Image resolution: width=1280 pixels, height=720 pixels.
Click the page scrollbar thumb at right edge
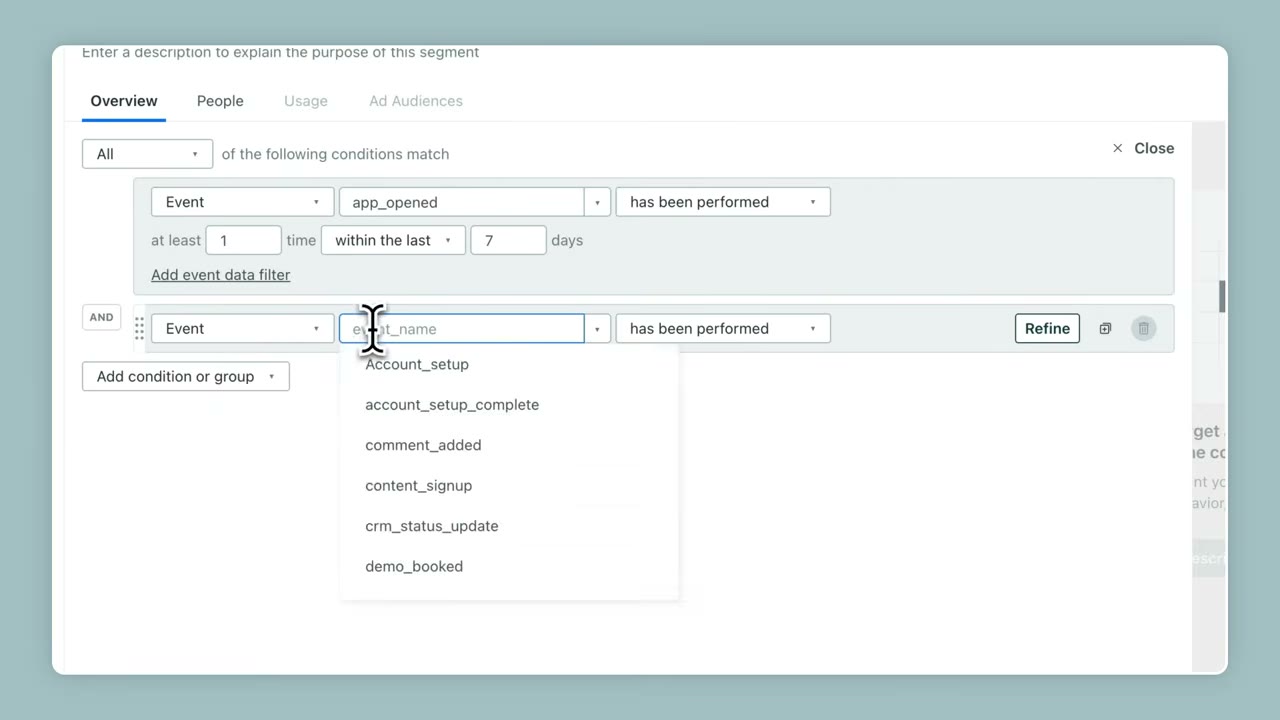click(1222, 296)
